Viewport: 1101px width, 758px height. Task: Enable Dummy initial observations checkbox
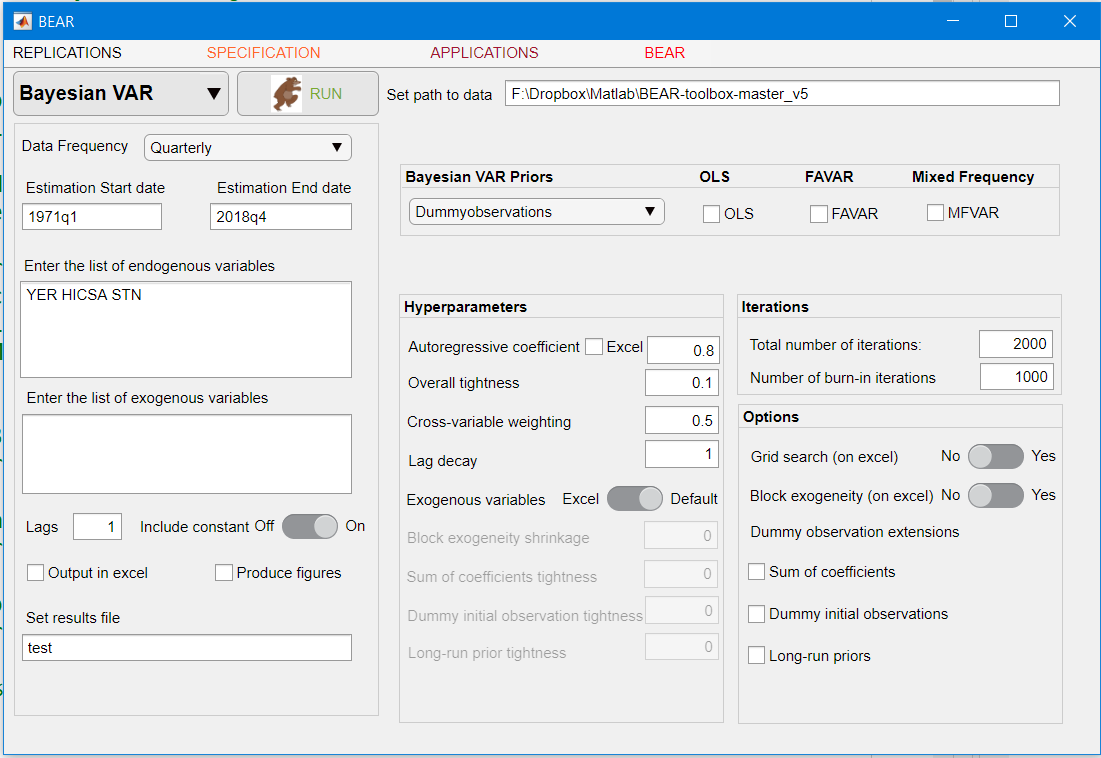pos(757,613)
